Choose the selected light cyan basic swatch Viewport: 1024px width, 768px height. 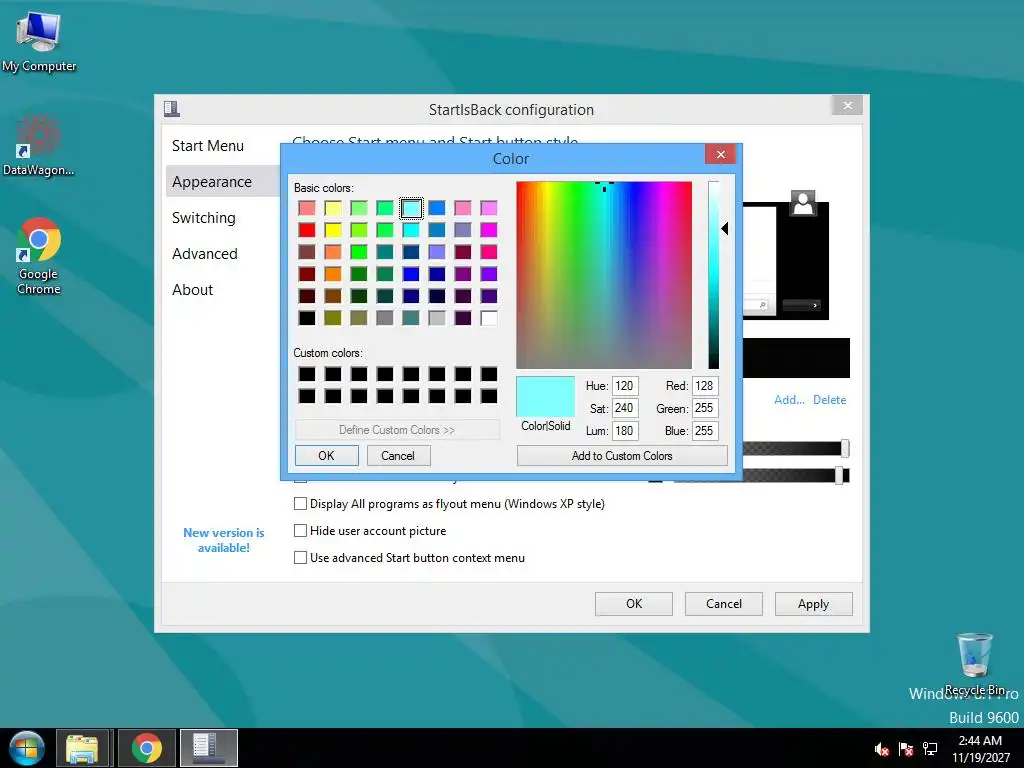411,208
